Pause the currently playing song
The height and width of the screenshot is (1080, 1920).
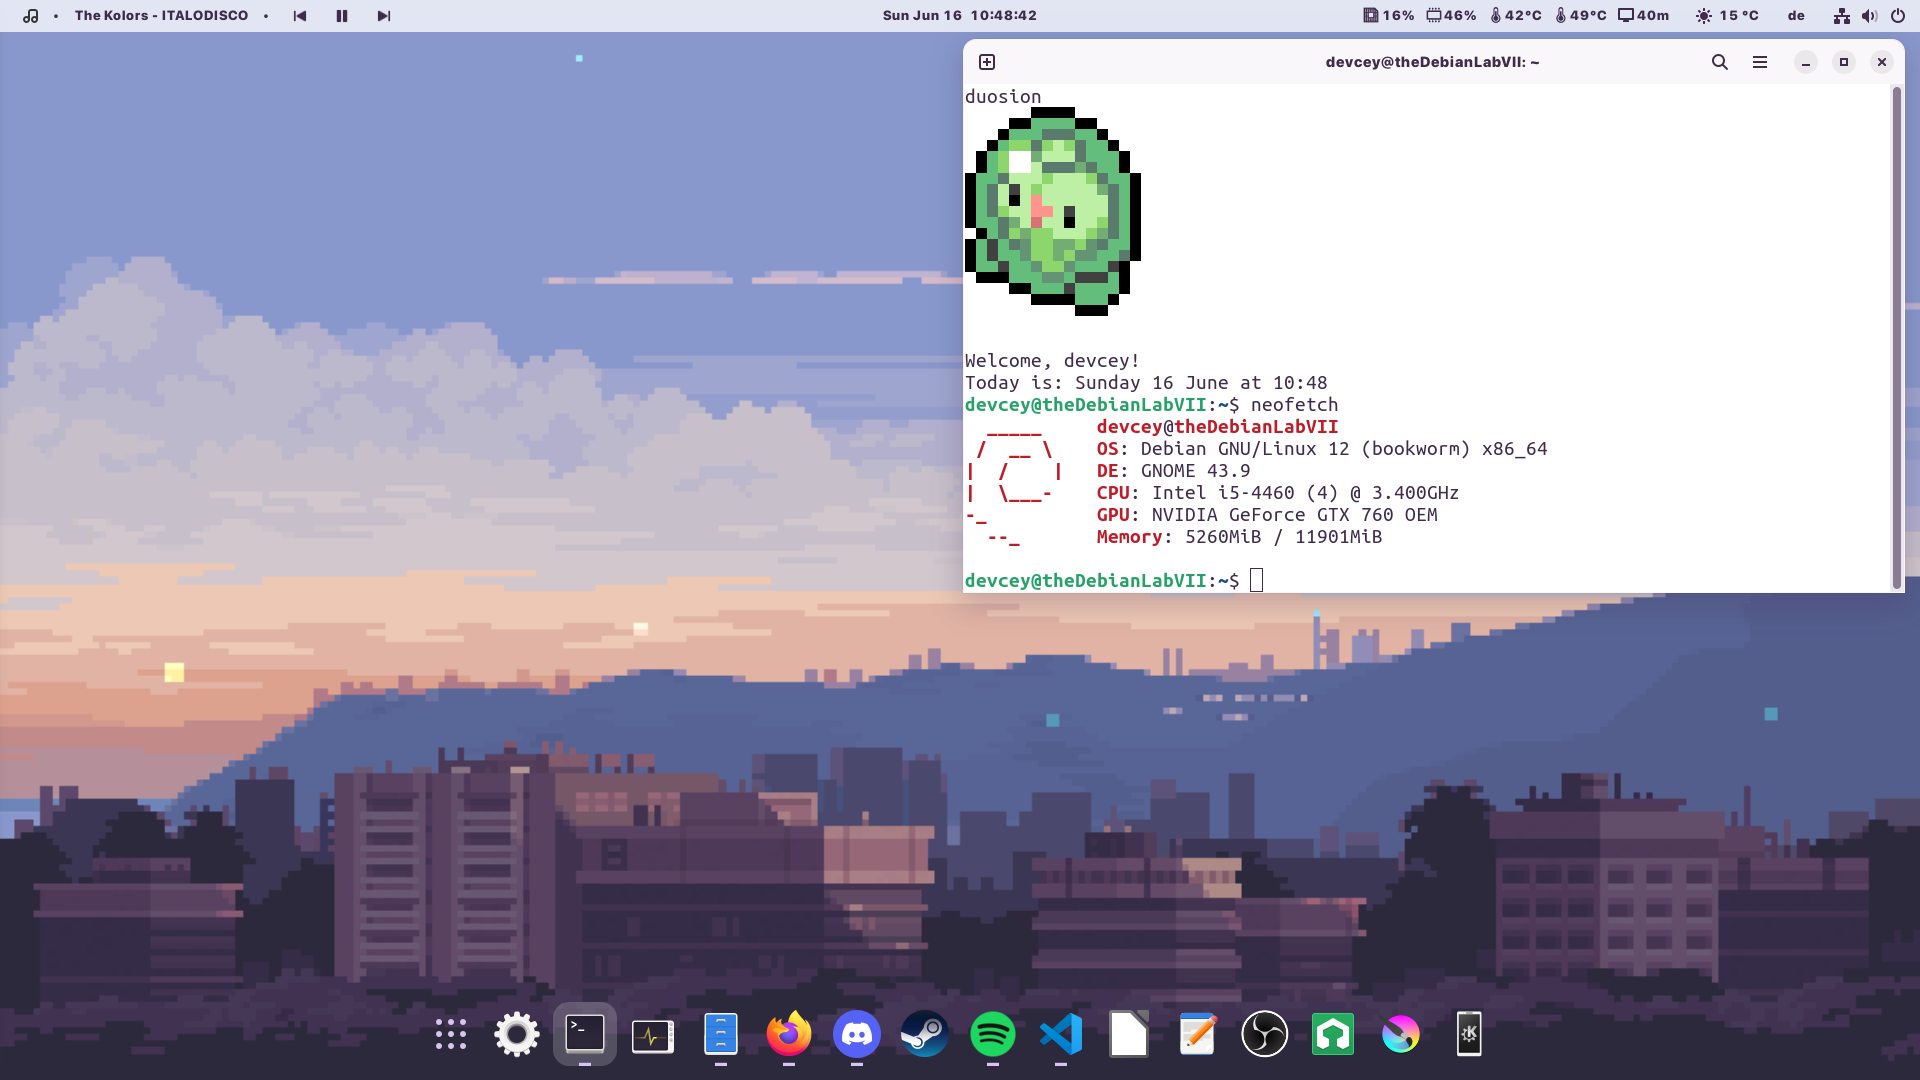[342, 16]
